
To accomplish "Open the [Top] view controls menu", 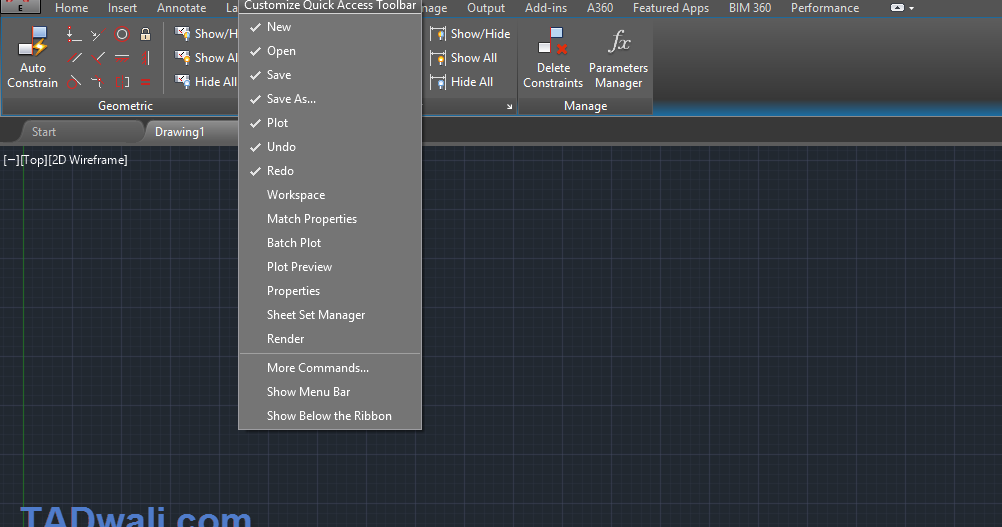I will 35,160.
